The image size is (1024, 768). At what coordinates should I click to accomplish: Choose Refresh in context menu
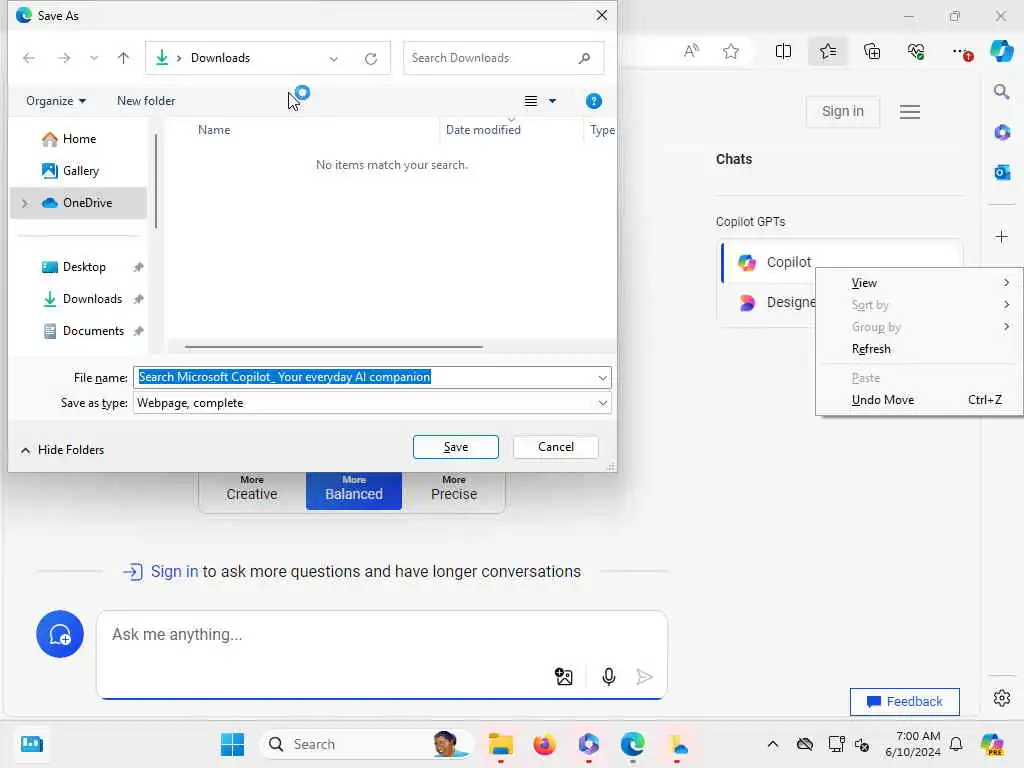(919, 349)
